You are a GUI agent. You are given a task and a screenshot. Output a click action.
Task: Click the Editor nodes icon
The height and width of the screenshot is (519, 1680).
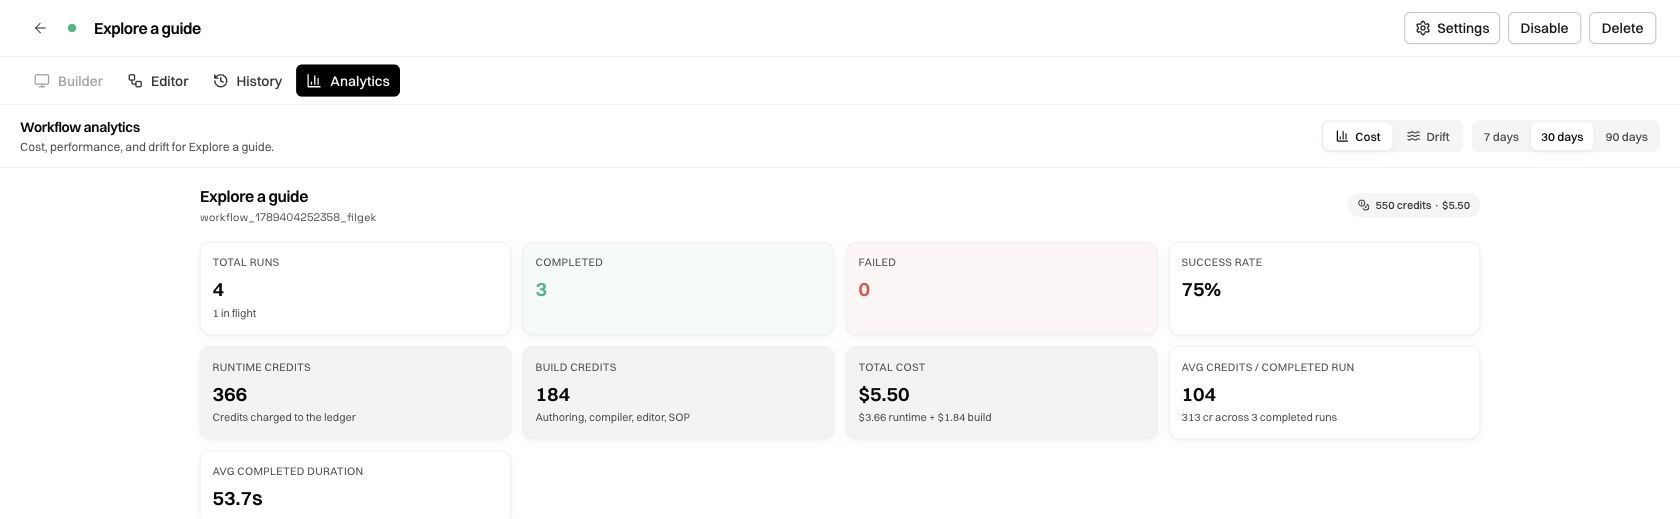tap(135, 81)
